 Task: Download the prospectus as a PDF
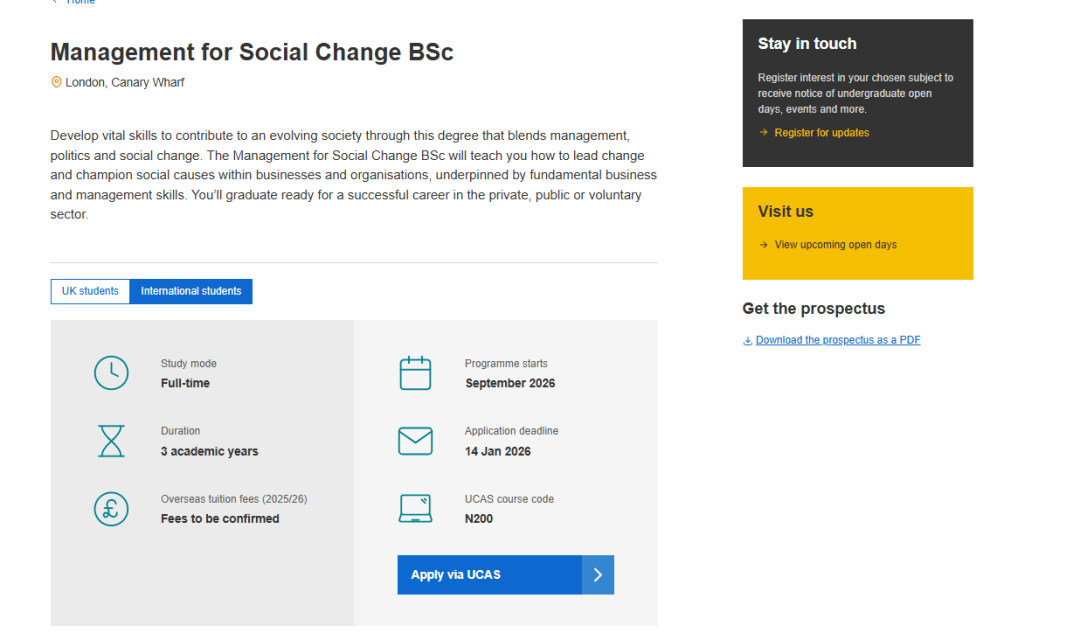pyautogui.click(x=838, y=341)
